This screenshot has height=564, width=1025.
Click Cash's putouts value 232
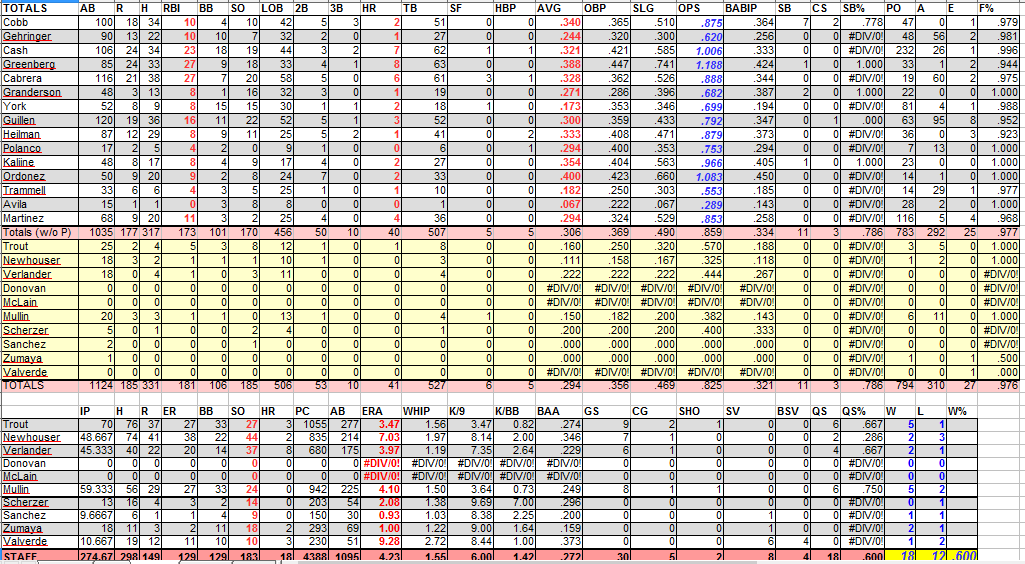[x=899, y=50]
